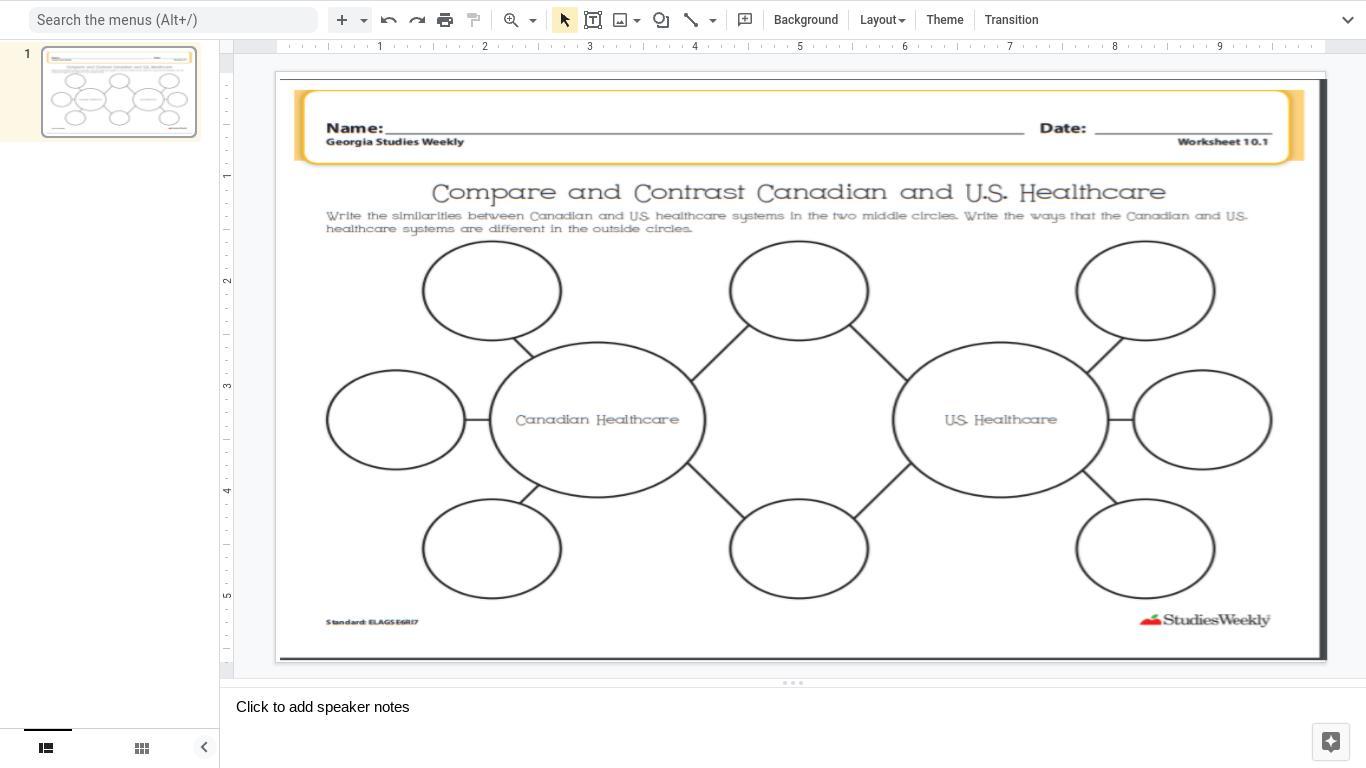Click the Background button
This screenshot has height=768, width=1366.
pos(805,20)
